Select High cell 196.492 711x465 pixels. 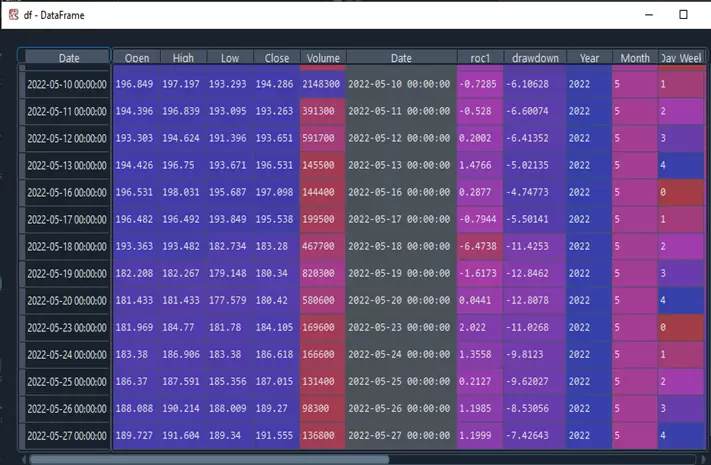[183, 219]
